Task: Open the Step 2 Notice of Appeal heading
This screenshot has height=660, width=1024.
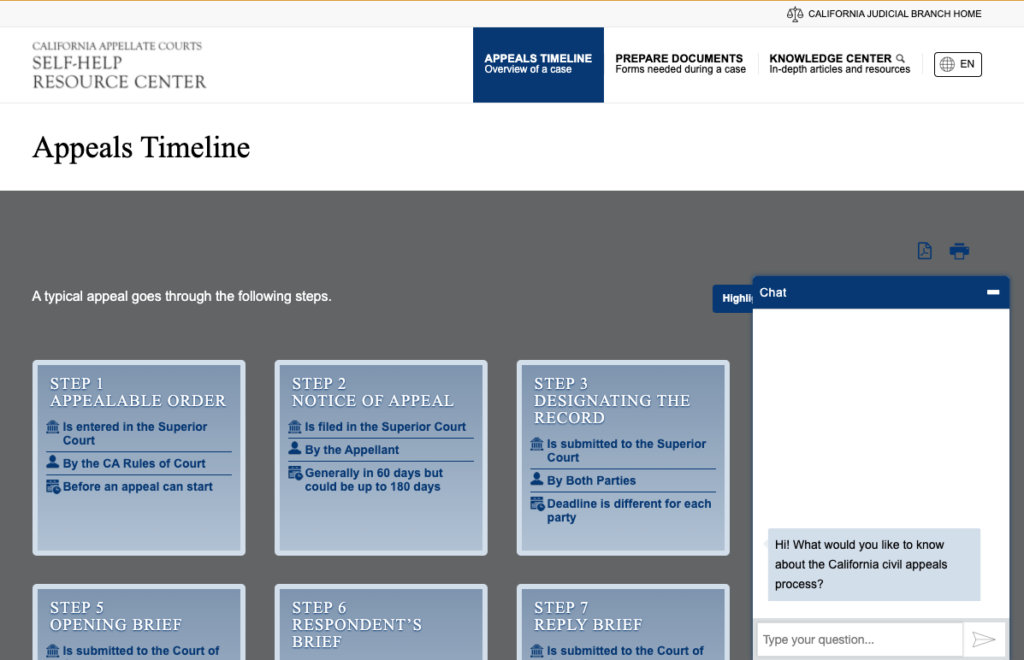Action: [x=372, y=392]
